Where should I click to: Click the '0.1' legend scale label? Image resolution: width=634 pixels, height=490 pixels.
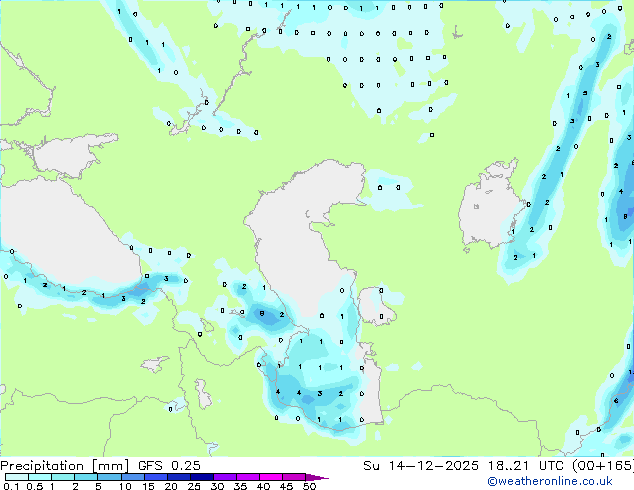pyautogui.click(x=11, y=486)
